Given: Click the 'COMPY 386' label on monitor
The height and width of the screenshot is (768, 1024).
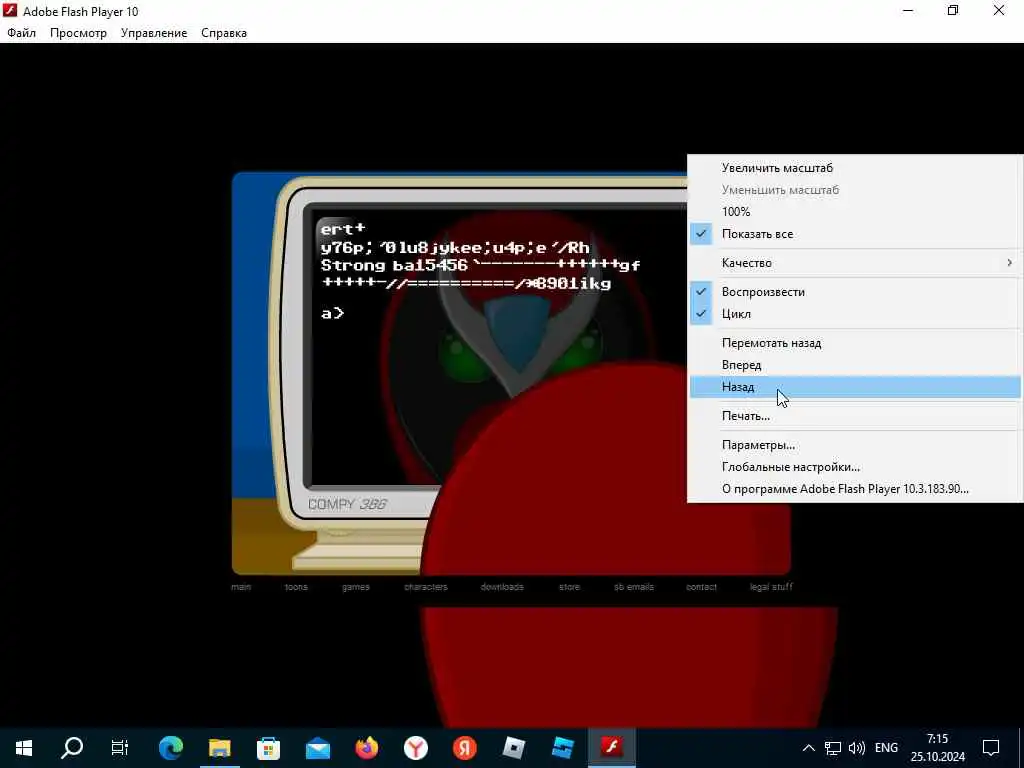Looking at the screenshot, I should [x=347, y=504].
